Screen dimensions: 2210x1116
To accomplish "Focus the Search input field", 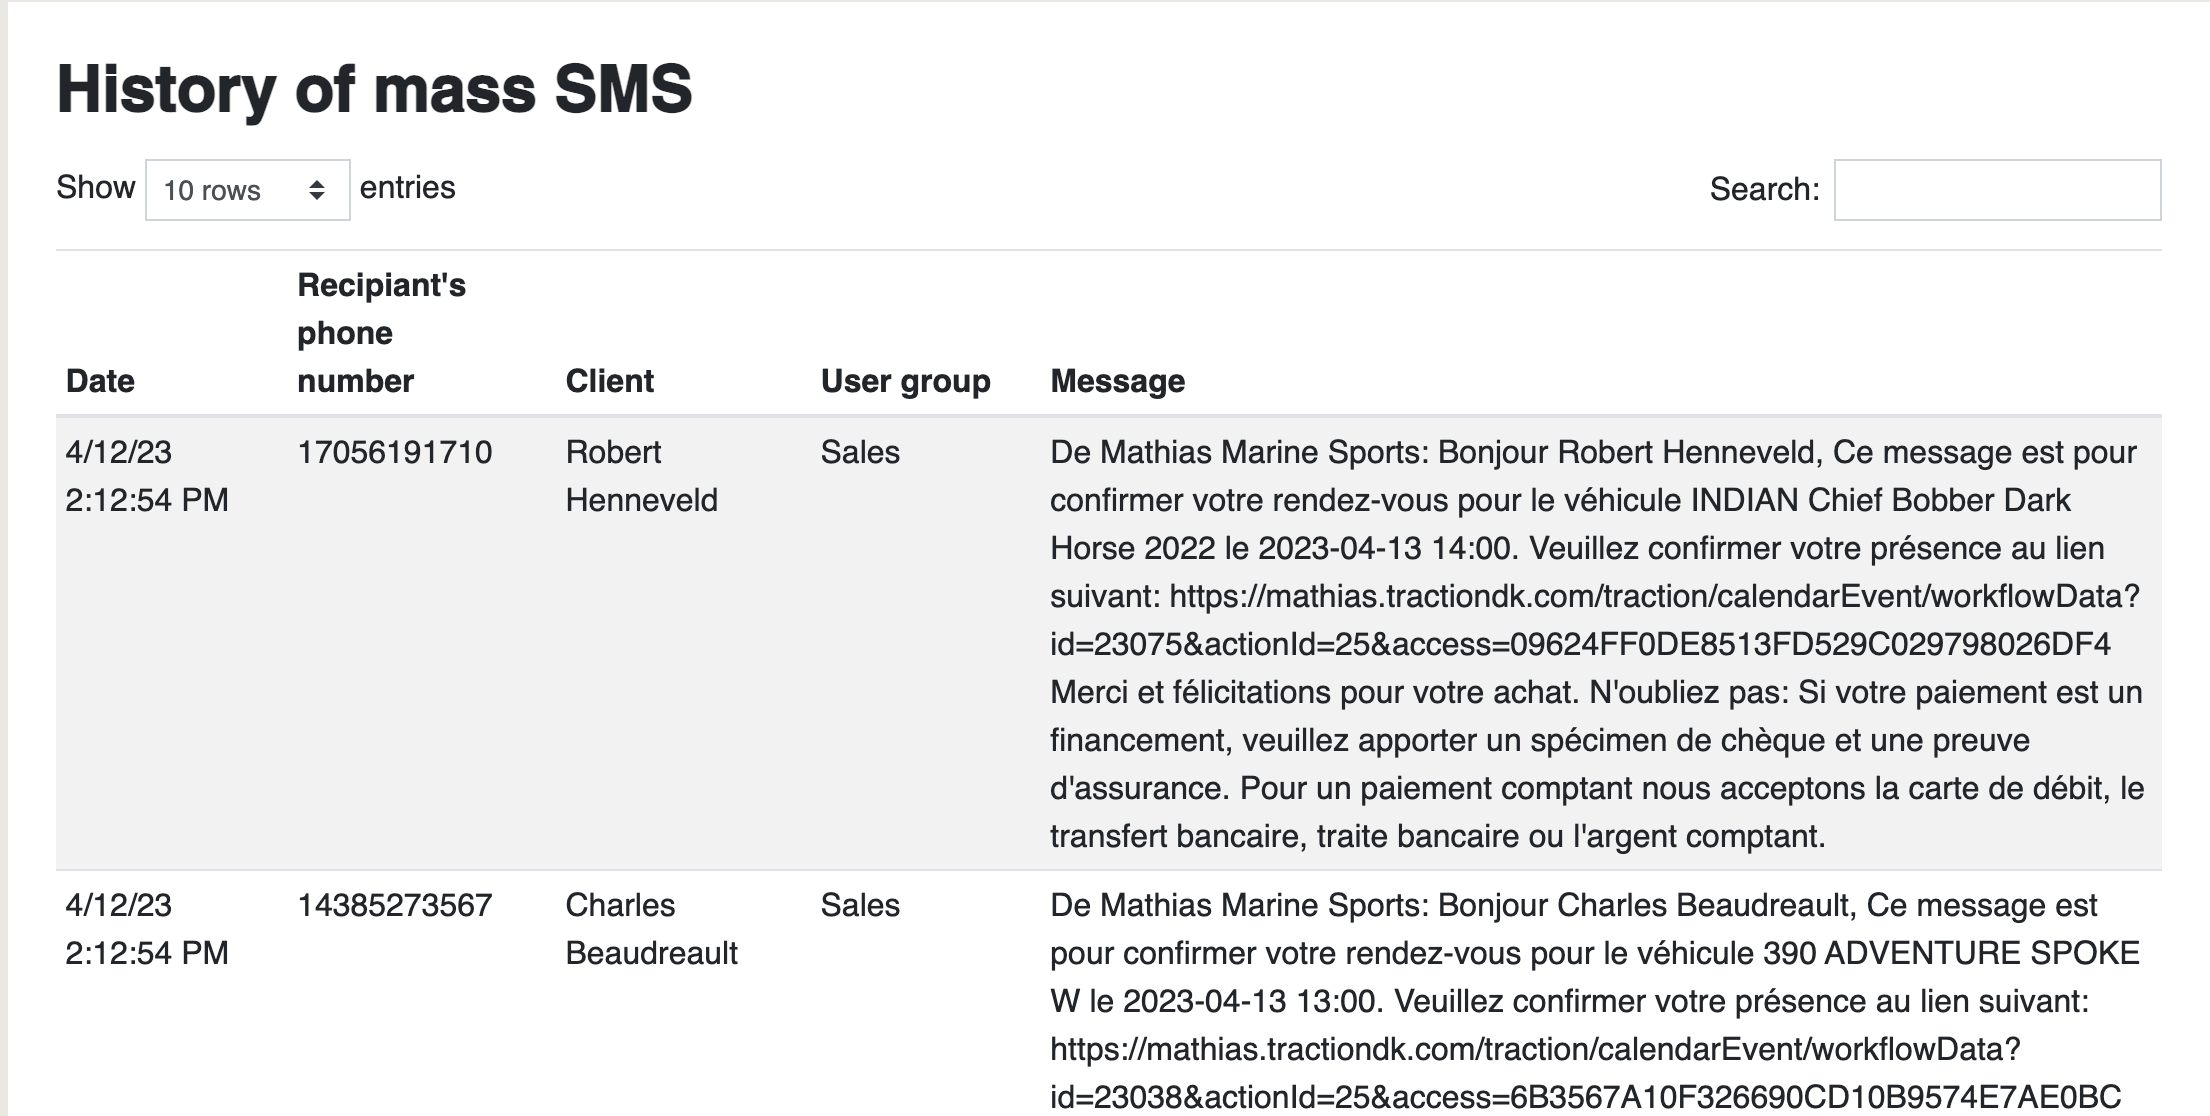I will coord(1996,190).
